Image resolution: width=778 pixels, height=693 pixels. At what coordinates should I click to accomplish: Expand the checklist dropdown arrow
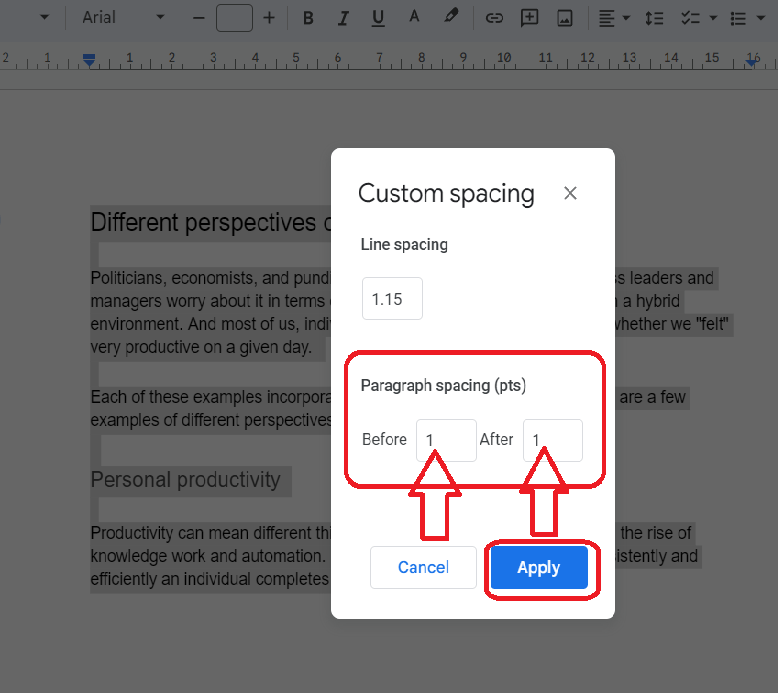click(x=713, y=18)
